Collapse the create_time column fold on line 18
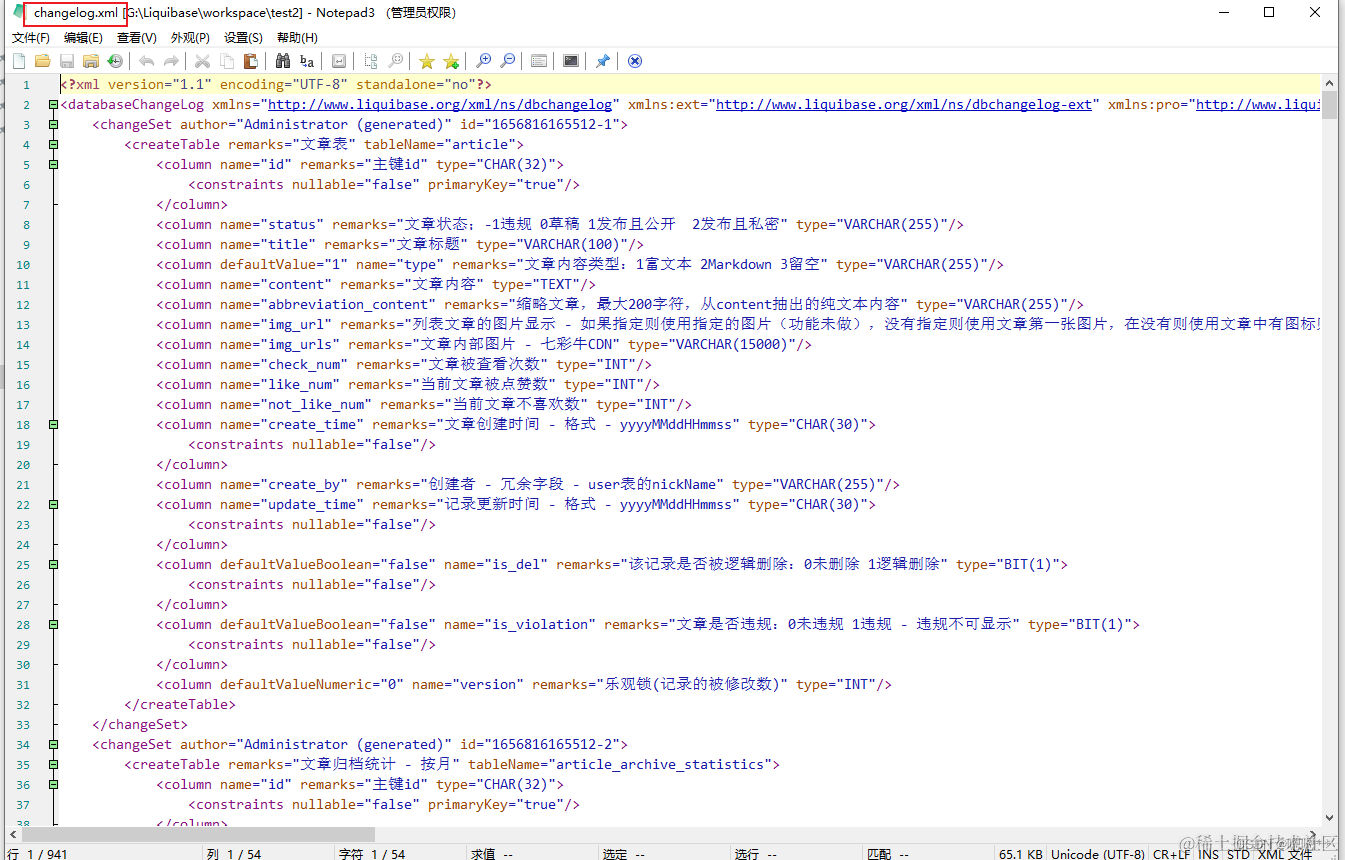 tap(53, 424)
